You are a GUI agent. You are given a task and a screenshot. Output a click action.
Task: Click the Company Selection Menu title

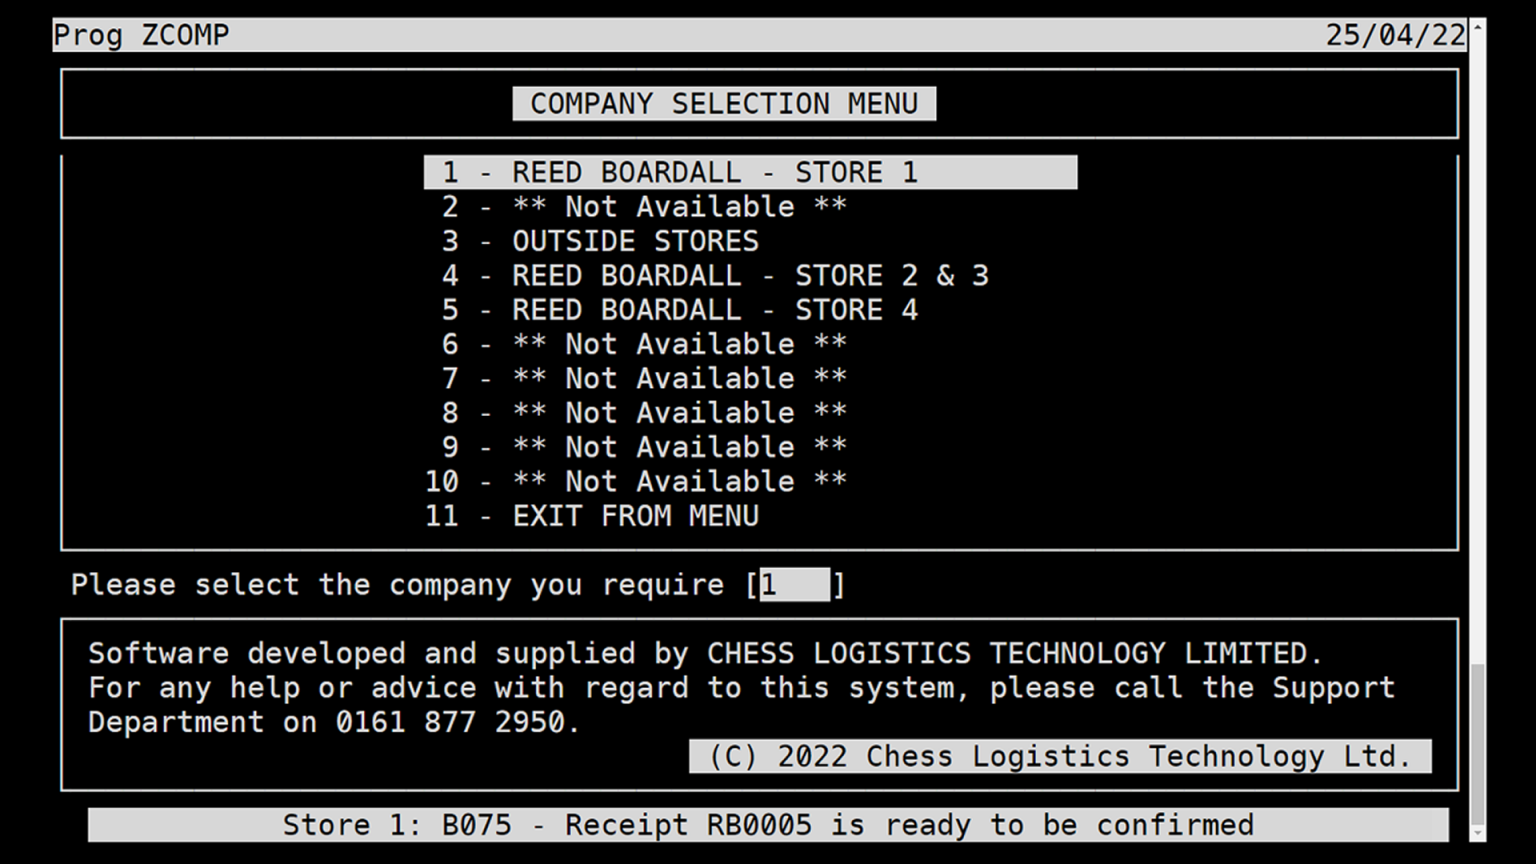pyautogui.click(x=724, y=104)
